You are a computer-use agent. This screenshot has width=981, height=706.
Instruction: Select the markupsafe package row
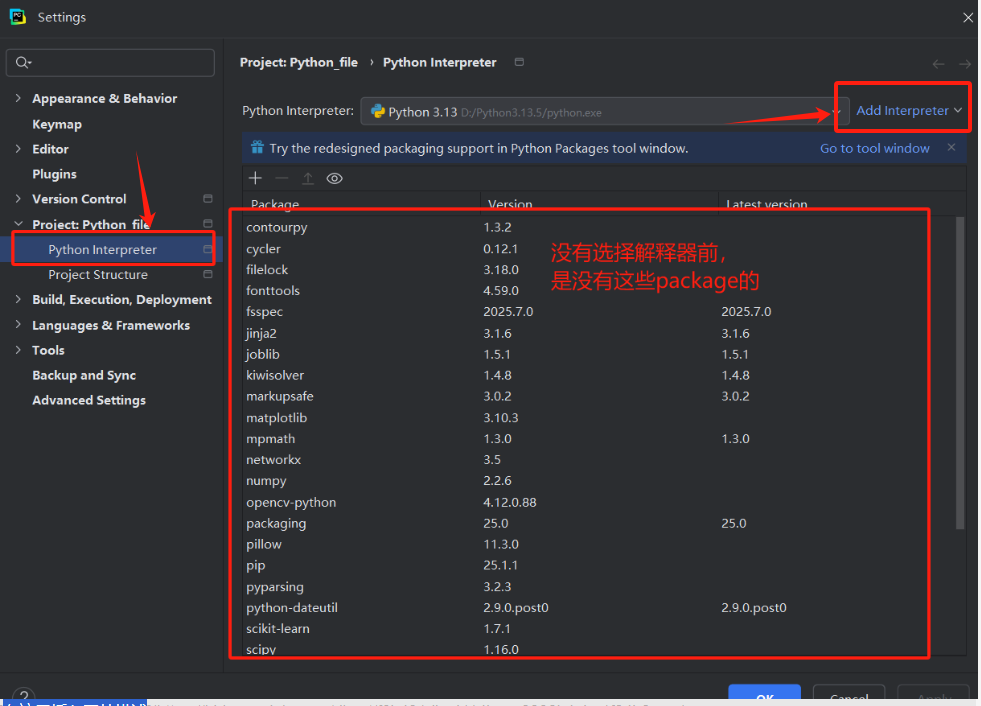(x=599, y=396)
